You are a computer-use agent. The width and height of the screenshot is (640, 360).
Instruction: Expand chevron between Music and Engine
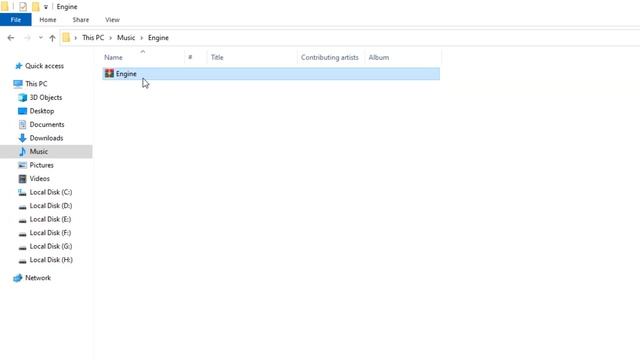coord(142,38)
